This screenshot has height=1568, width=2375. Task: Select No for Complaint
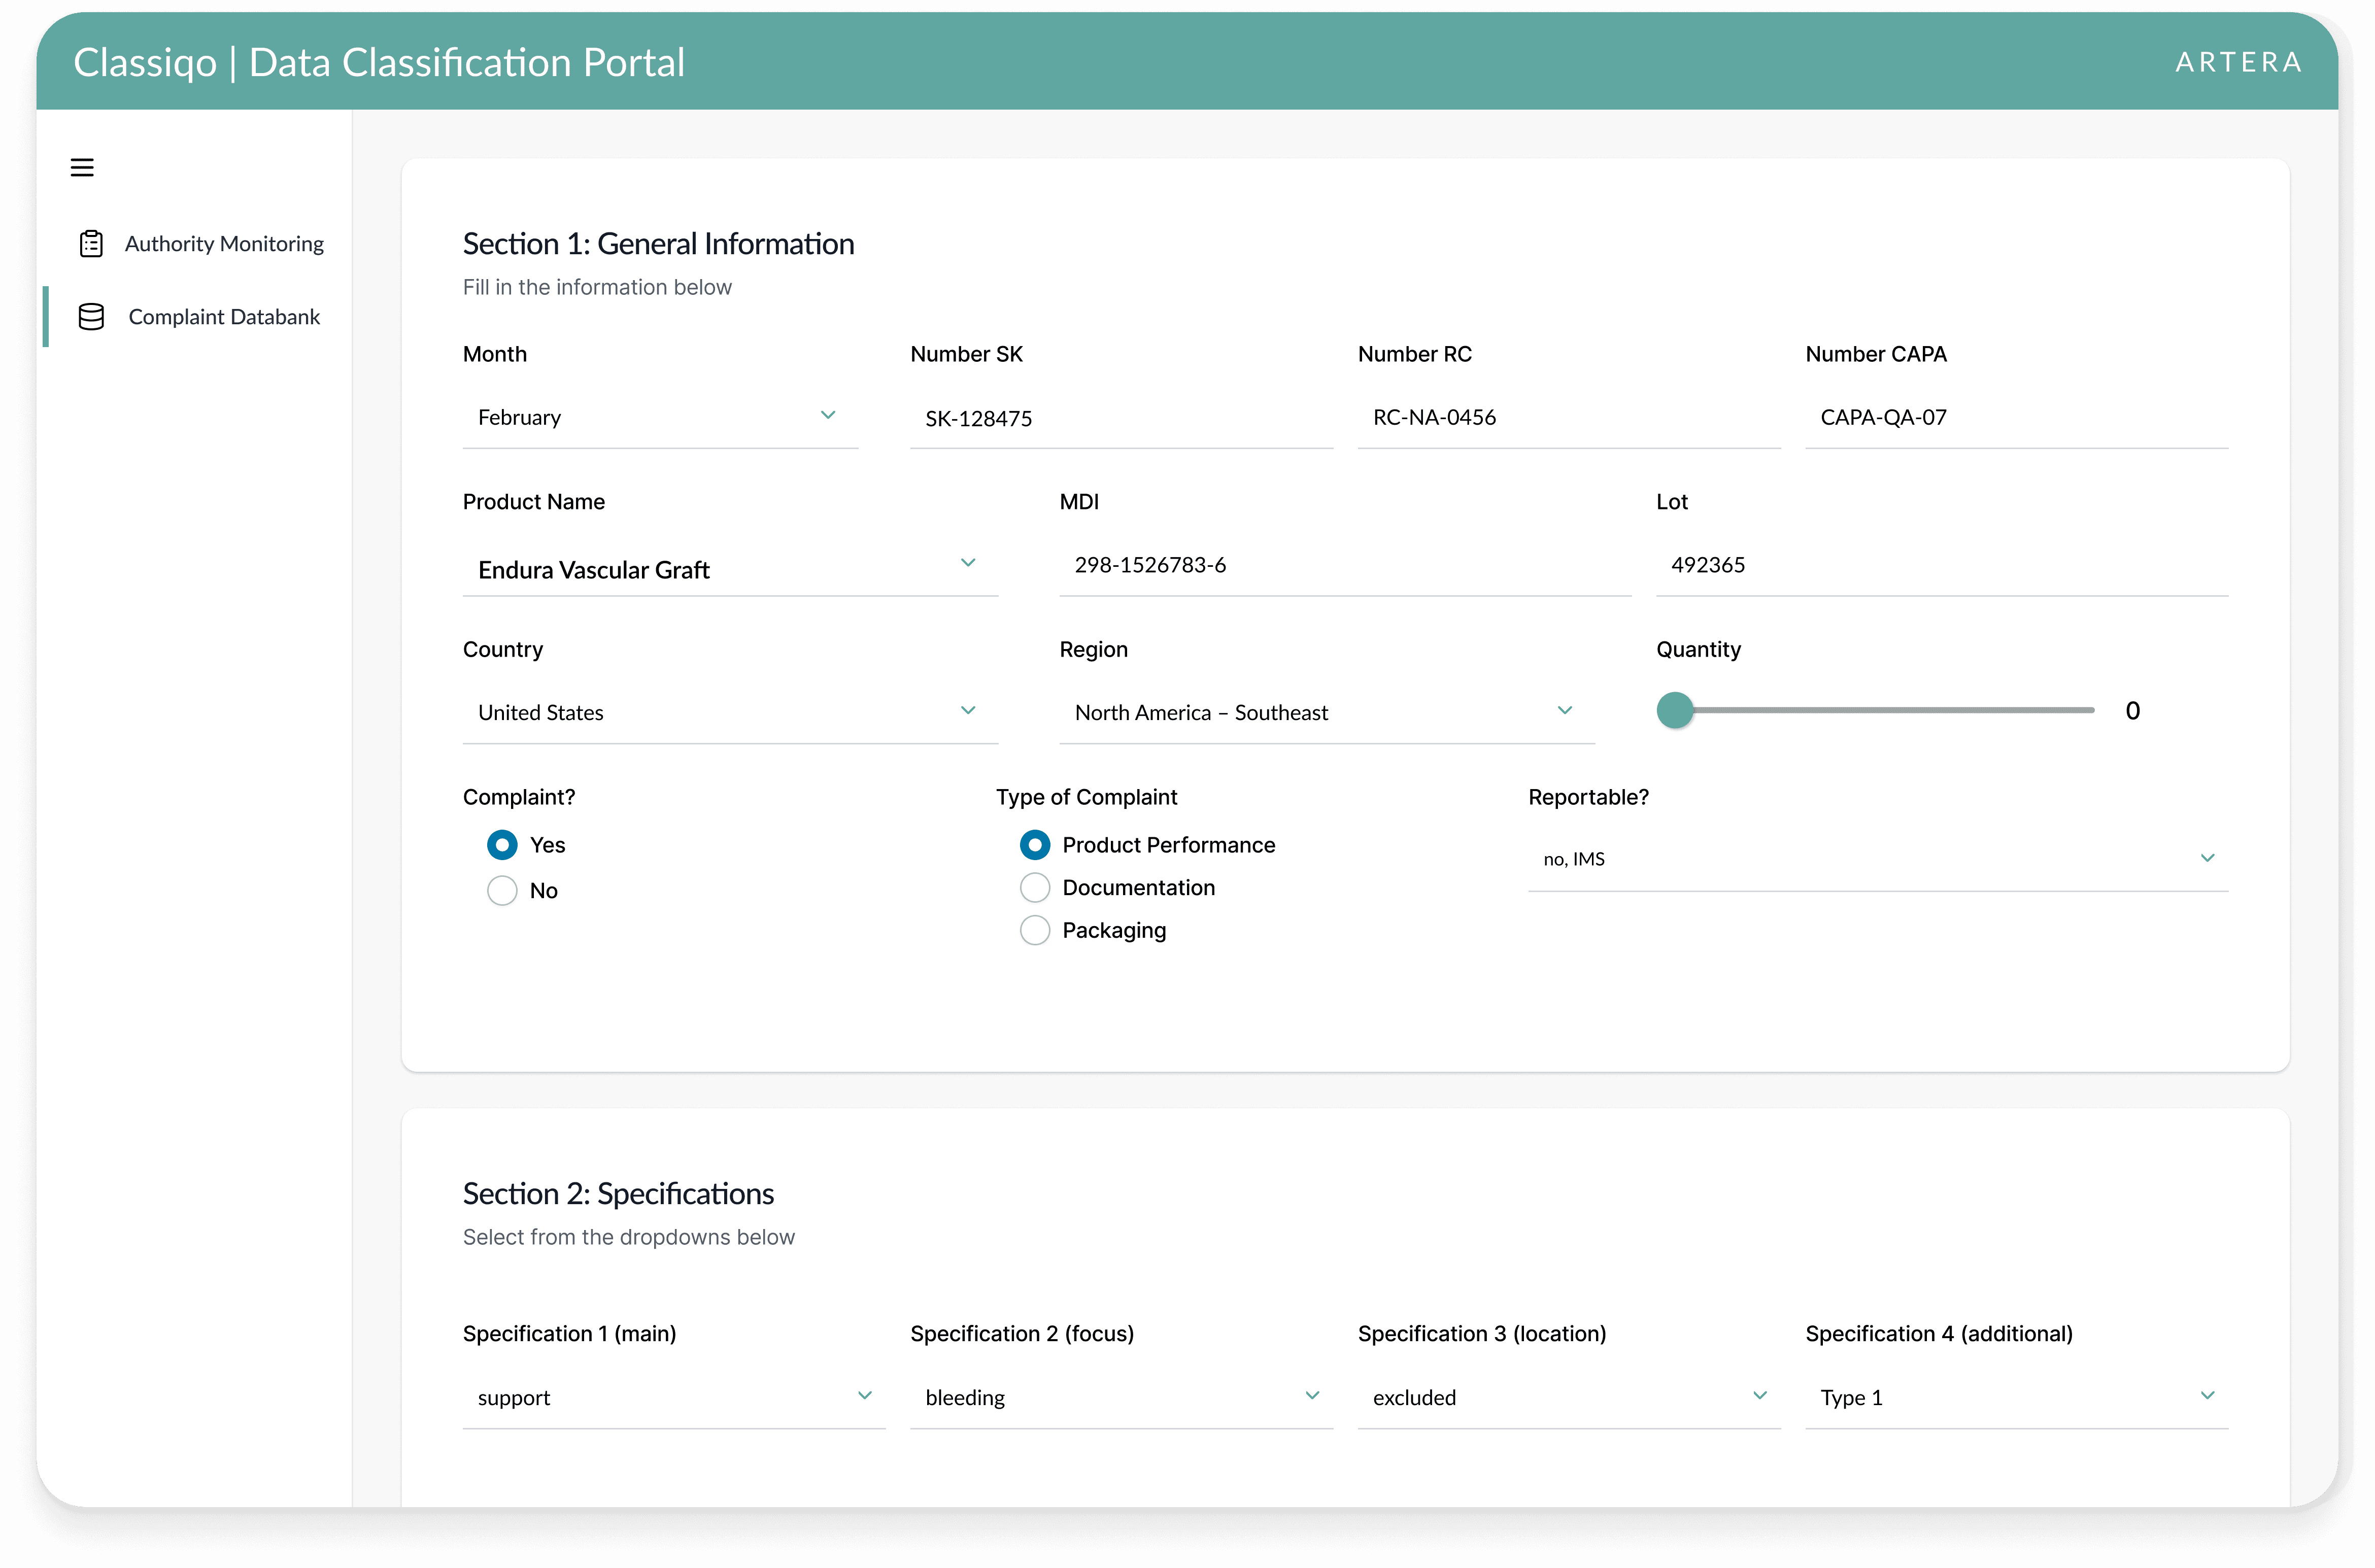click(502, 890)
